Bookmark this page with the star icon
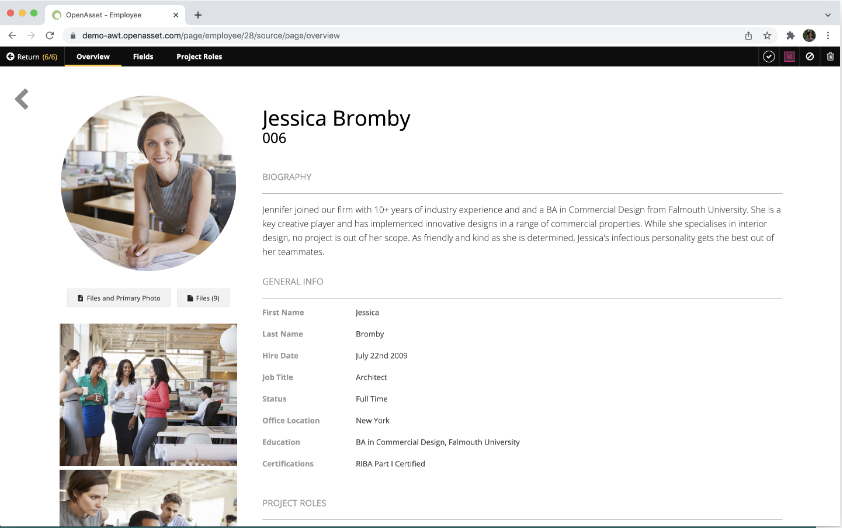The width and height of the screenshot is (842, 528). 767,35
